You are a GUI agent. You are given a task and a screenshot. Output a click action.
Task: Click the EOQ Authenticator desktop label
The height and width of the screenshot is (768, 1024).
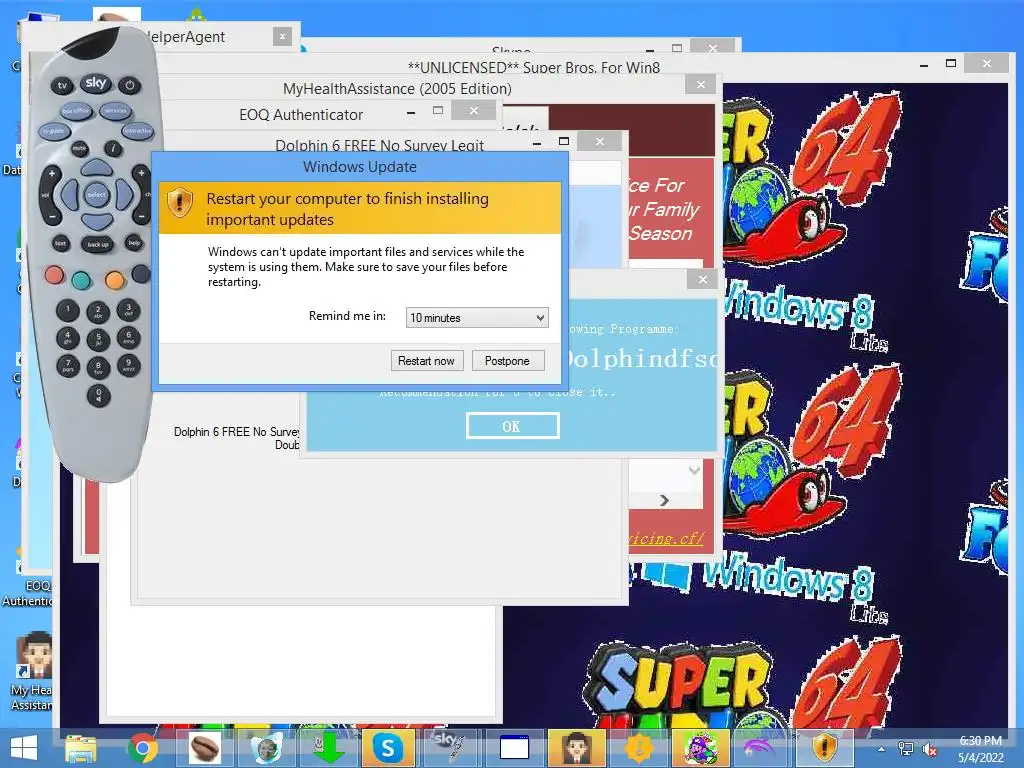27,593
